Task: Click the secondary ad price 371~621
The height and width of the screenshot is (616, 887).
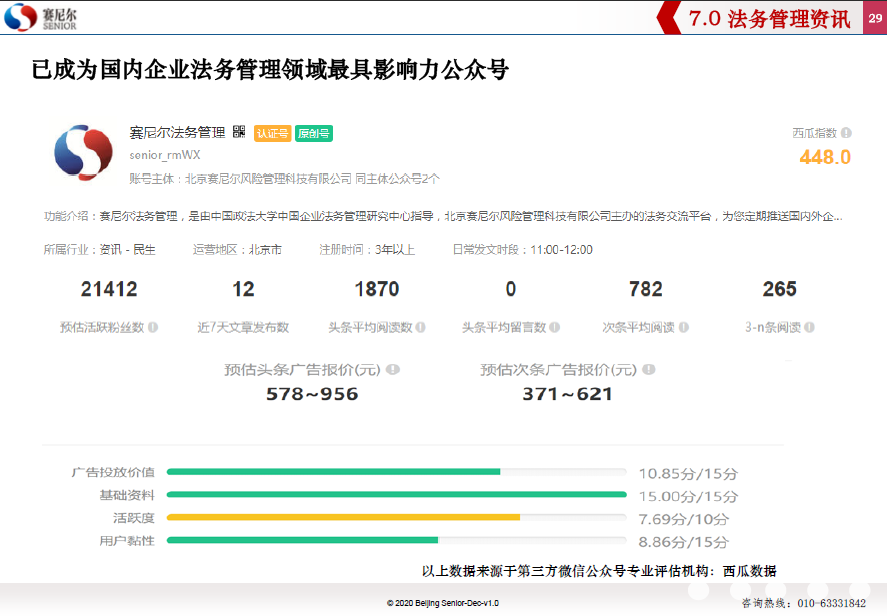Action: click(x=567, y=394)
